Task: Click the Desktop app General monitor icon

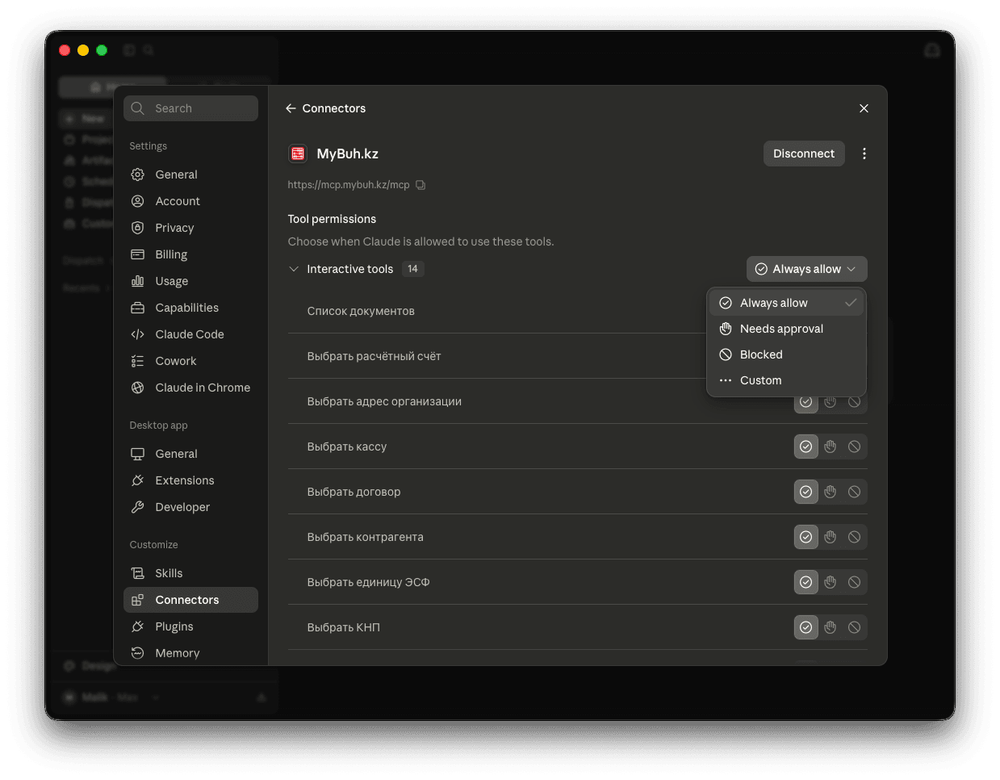Action: (x=138, y=454)
